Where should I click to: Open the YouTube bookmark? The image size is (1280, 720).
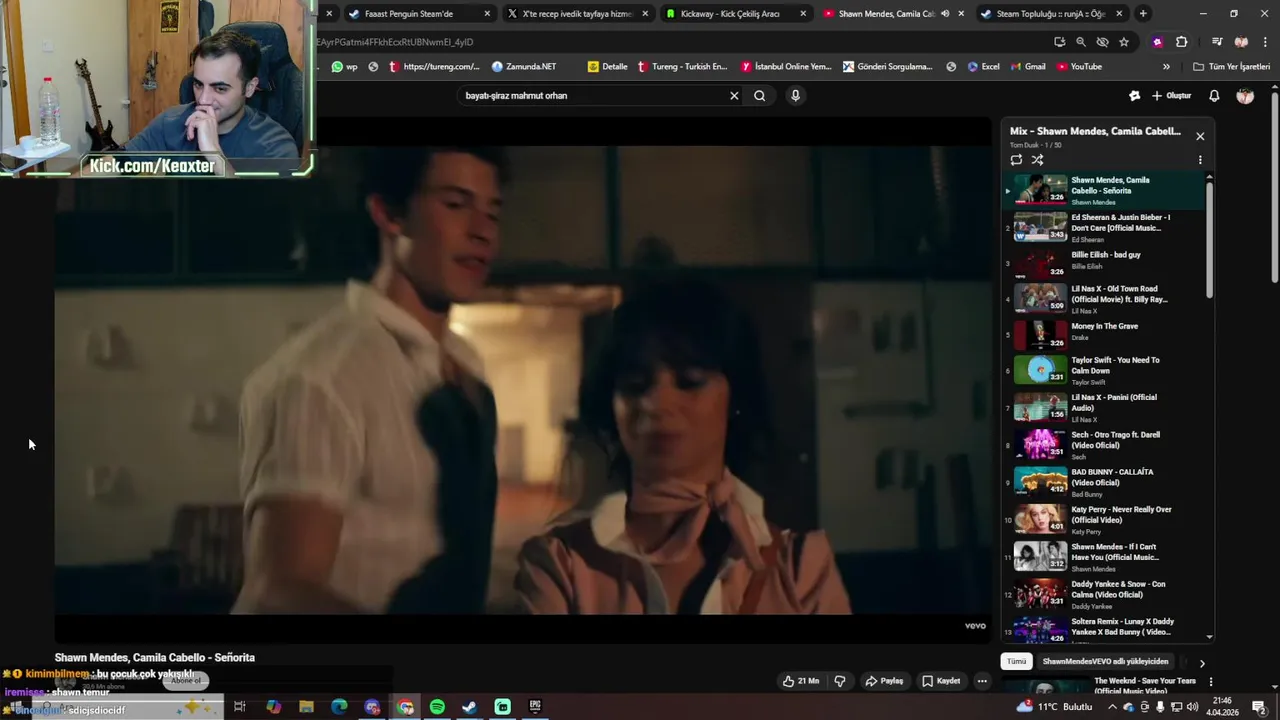(1079, 67)
